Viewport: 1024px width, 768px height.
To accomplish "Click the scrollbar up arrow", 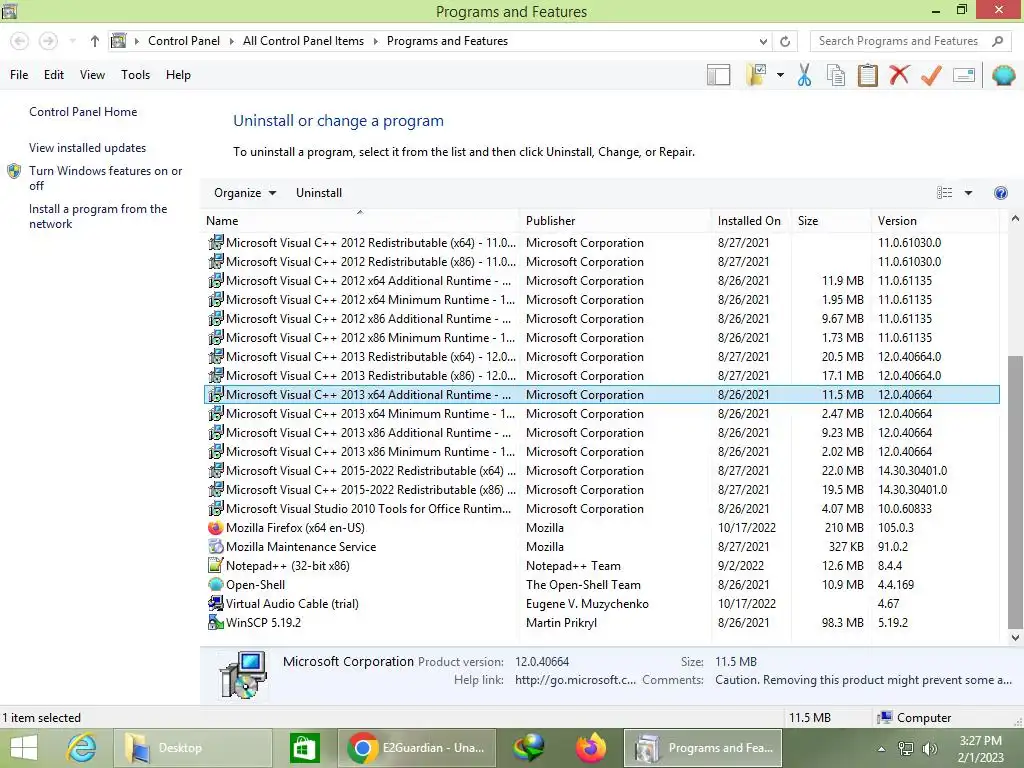I will click(1015, 219).
